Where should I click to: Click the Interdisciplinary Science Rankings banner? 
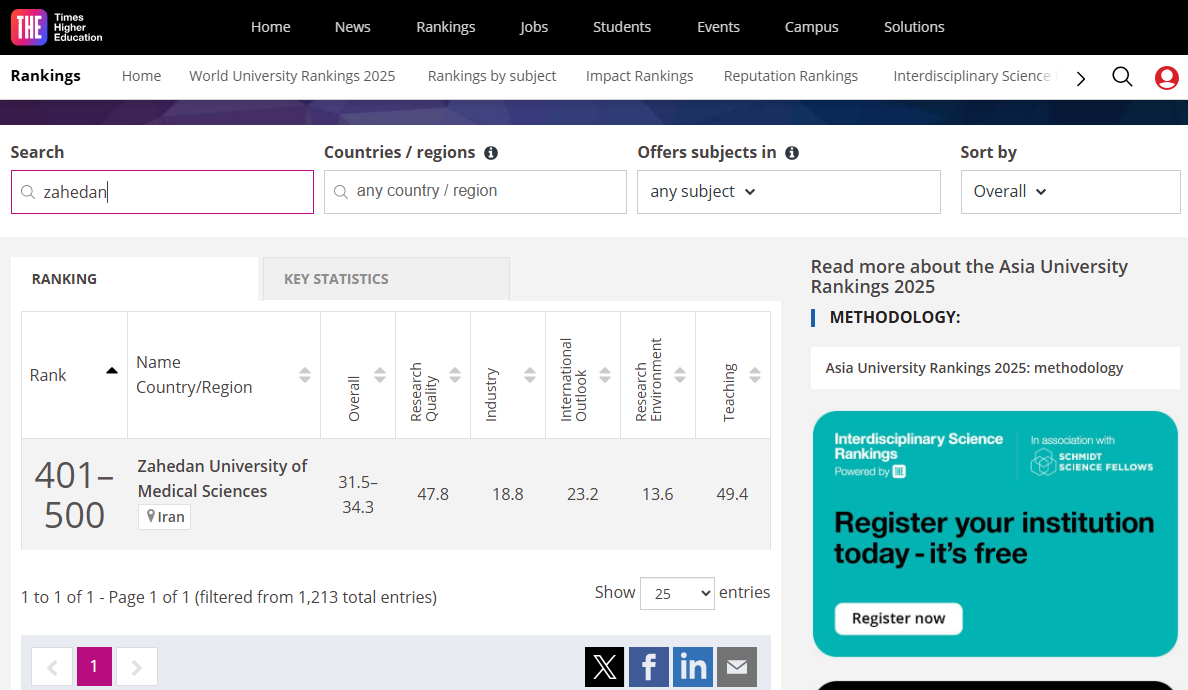(995, 534)
